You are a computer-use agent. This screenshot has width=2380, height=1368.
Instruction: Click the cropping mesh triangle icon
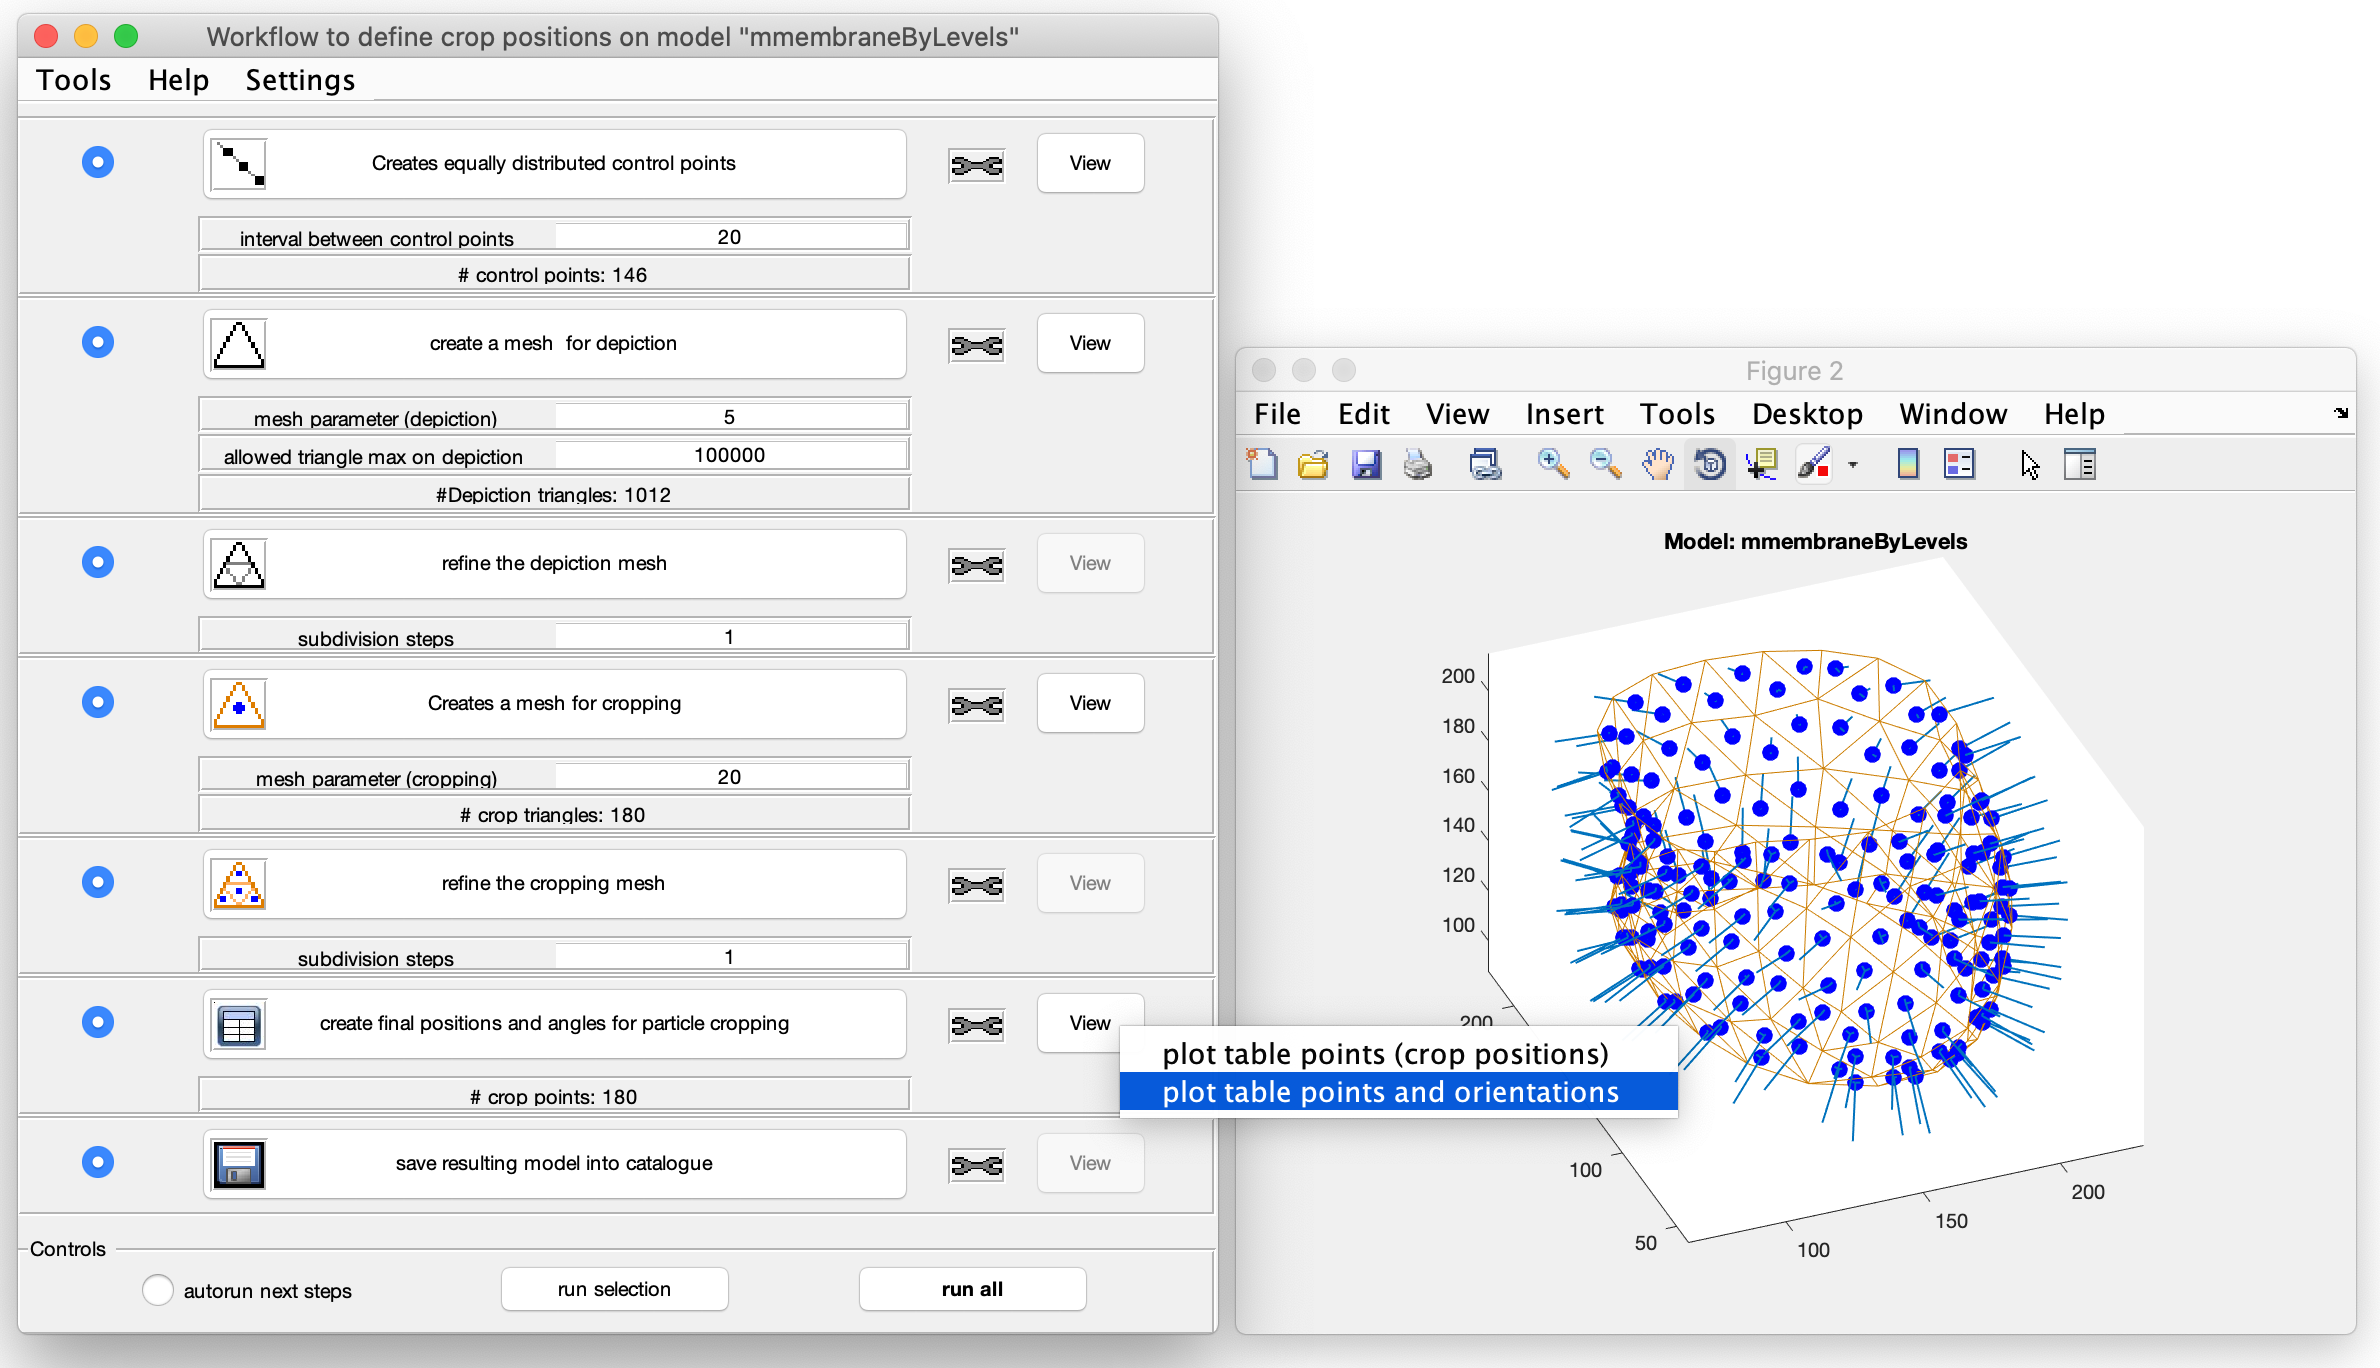(x=239, y=704)
